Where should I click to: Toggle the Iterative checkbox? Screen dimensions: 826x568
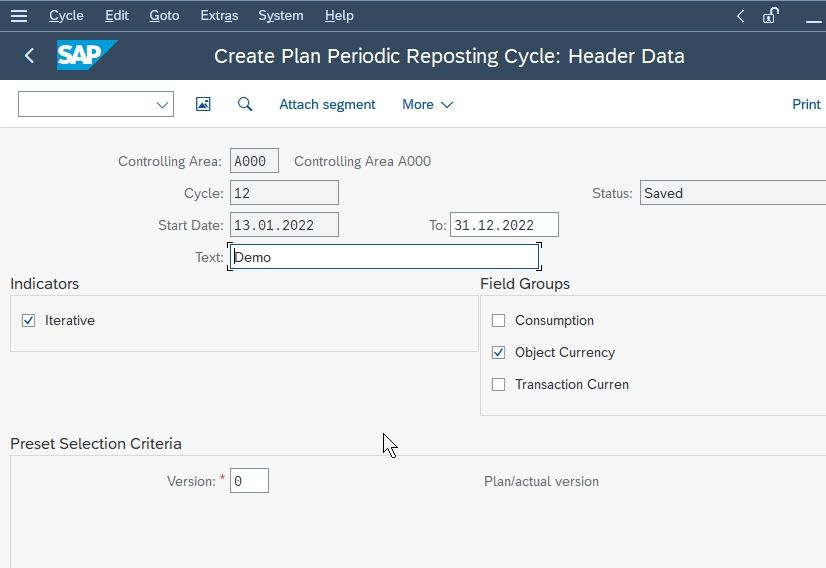(x=28, y=320)
